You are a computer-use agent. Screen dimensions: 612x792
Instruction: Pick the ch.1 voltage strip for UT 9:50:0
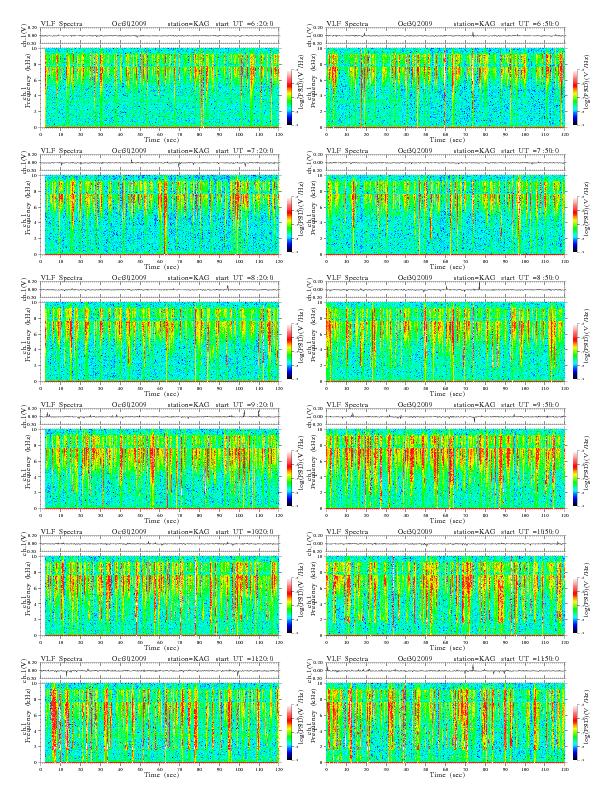pyautogui.click(x=445, y=417)
